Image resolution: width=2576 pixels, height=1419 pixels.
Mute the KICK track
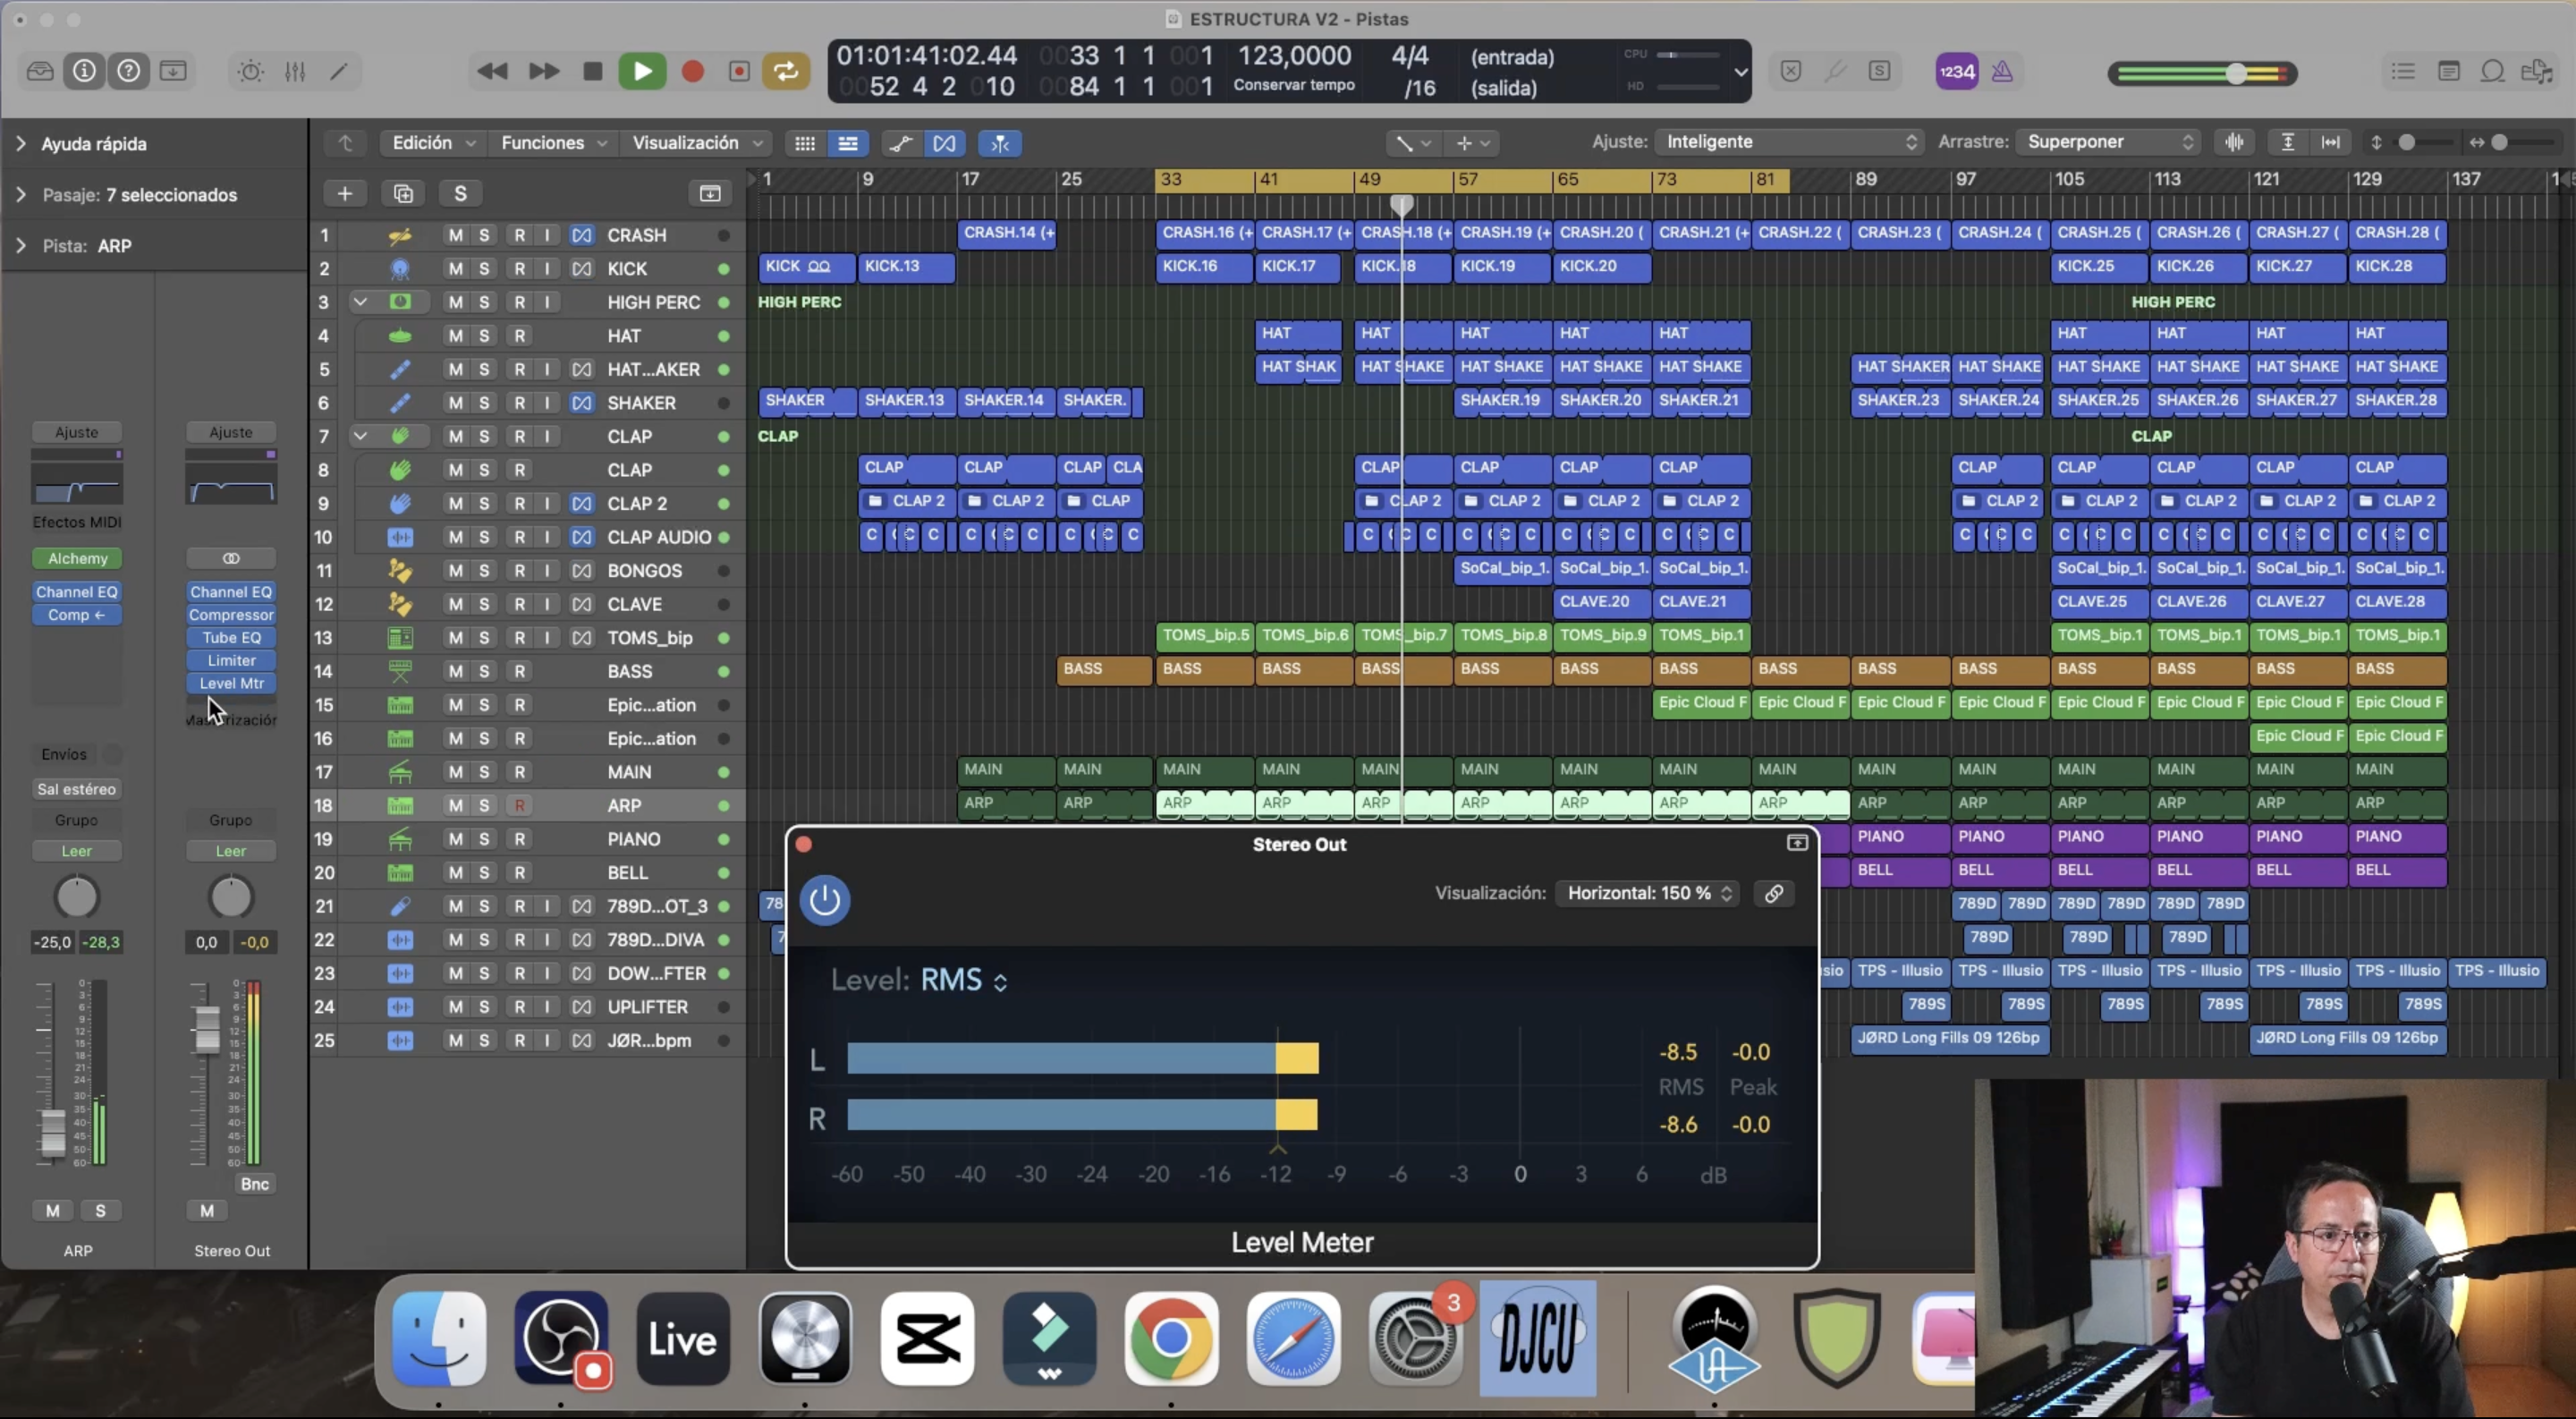tap(455, 268)
